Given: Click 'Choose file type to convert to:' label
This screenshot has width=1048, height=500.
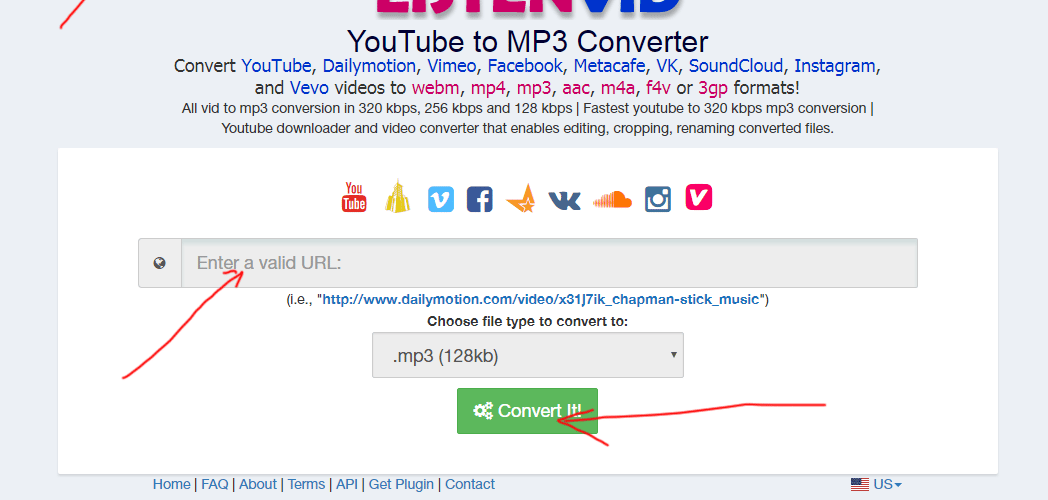Looking at the screenshot, I should 527,321.
